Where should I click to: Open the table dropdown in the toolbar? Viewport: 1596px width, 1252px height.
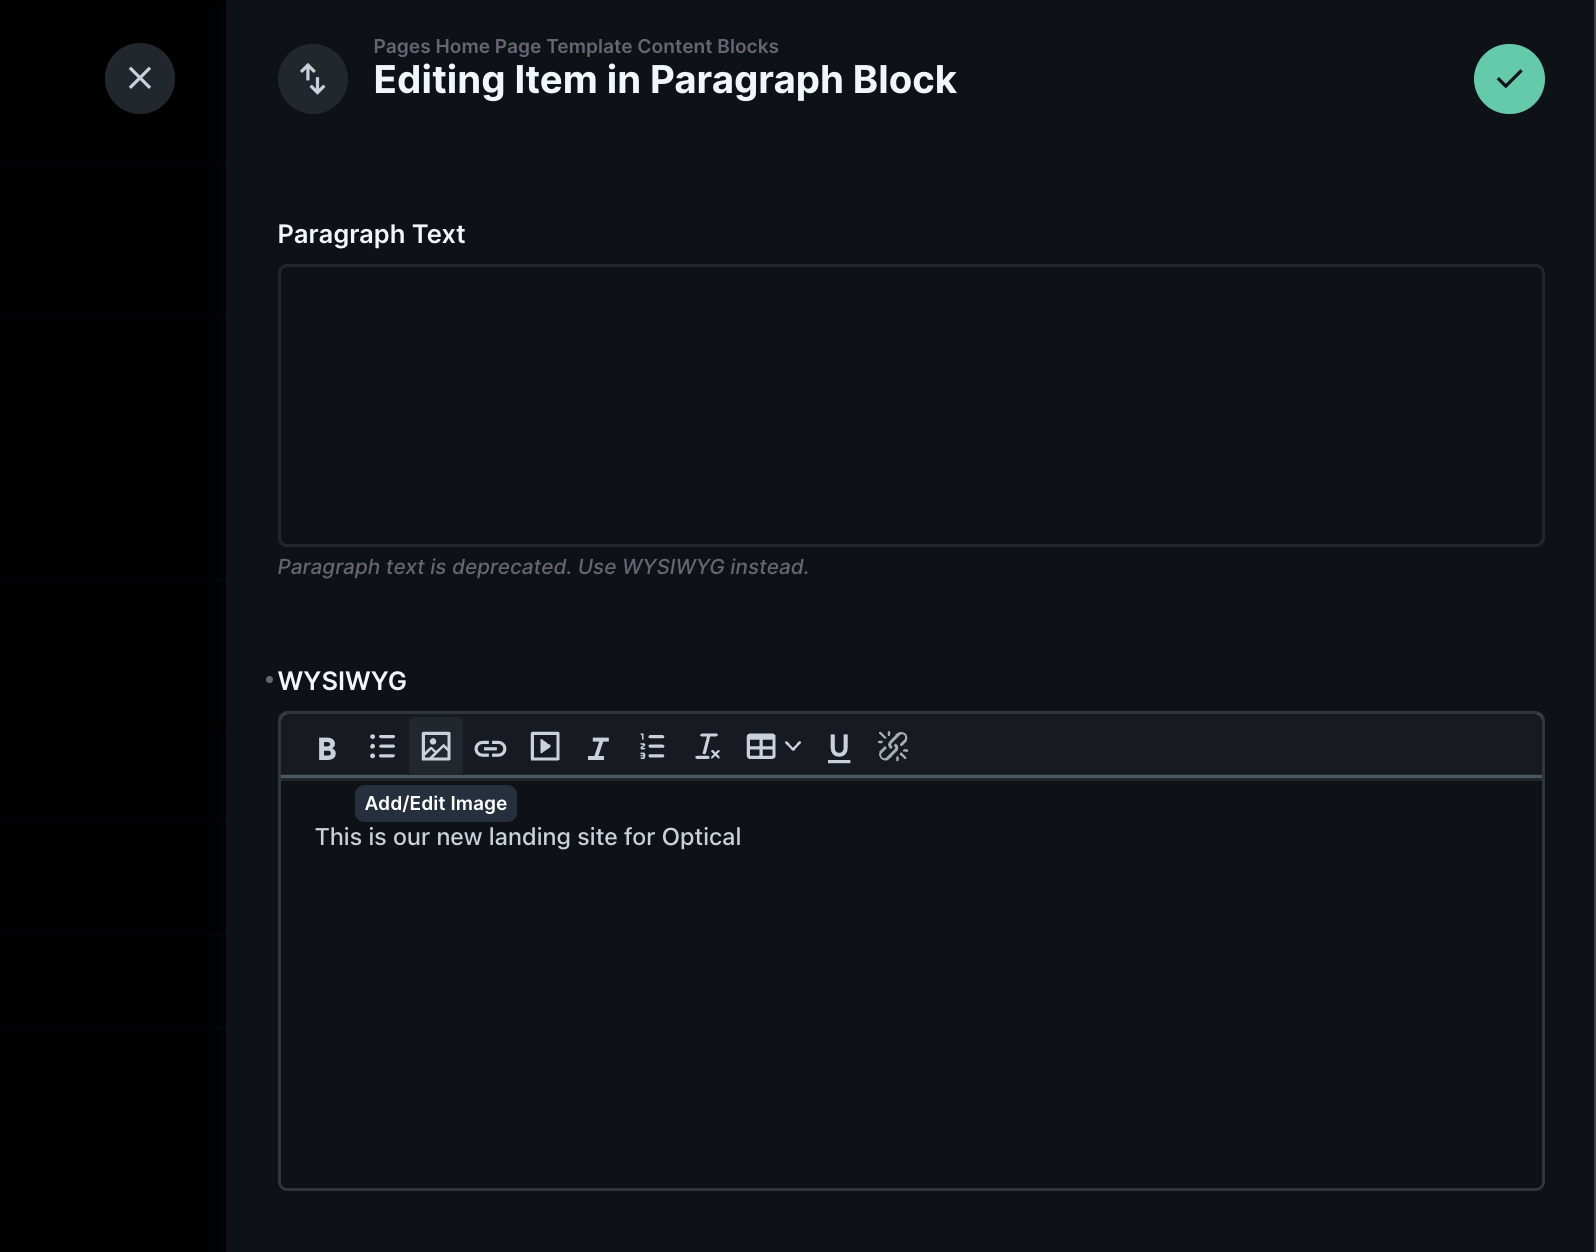coord(774,746)
